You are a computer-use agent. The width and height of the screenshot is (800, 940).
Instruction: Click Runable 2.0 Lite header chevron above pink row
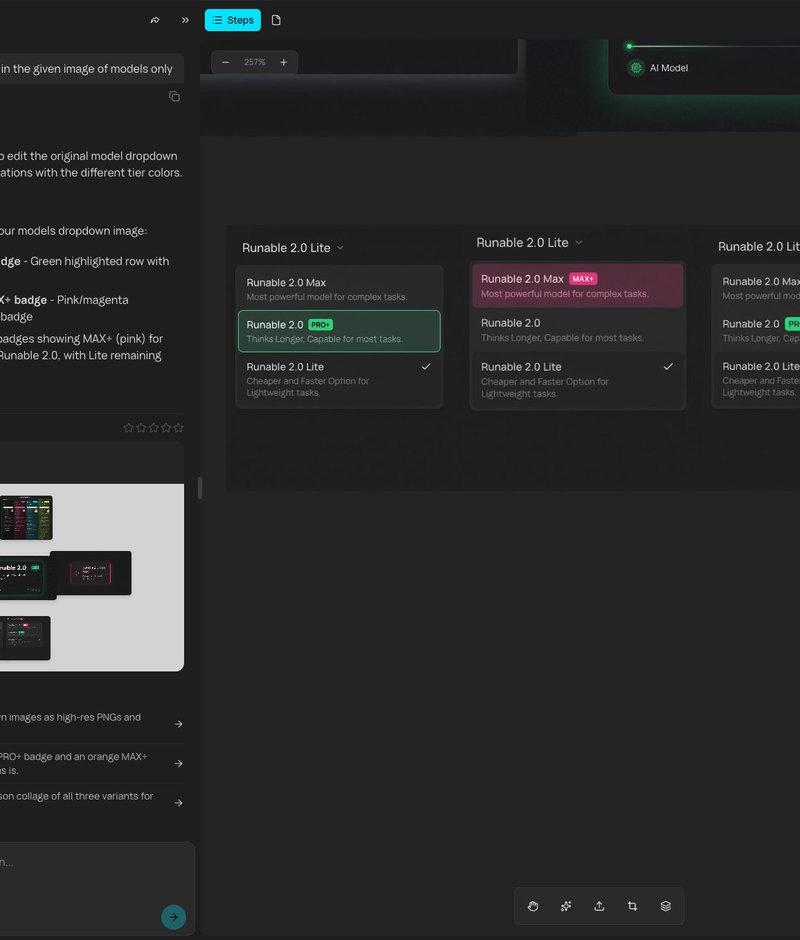coord(579,242)
